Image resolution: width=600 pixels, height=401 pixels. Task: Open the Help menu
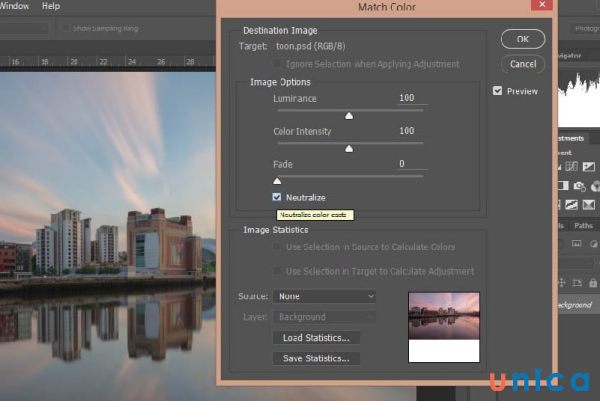click(x=51, y=6)
